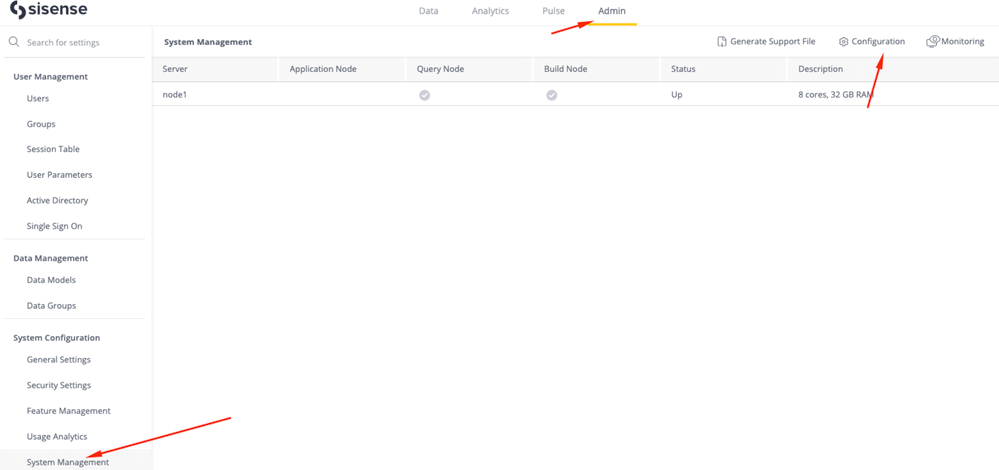This screenshot has height=470, width=999.
Task: Go to Groups settings
Action: 41,124
